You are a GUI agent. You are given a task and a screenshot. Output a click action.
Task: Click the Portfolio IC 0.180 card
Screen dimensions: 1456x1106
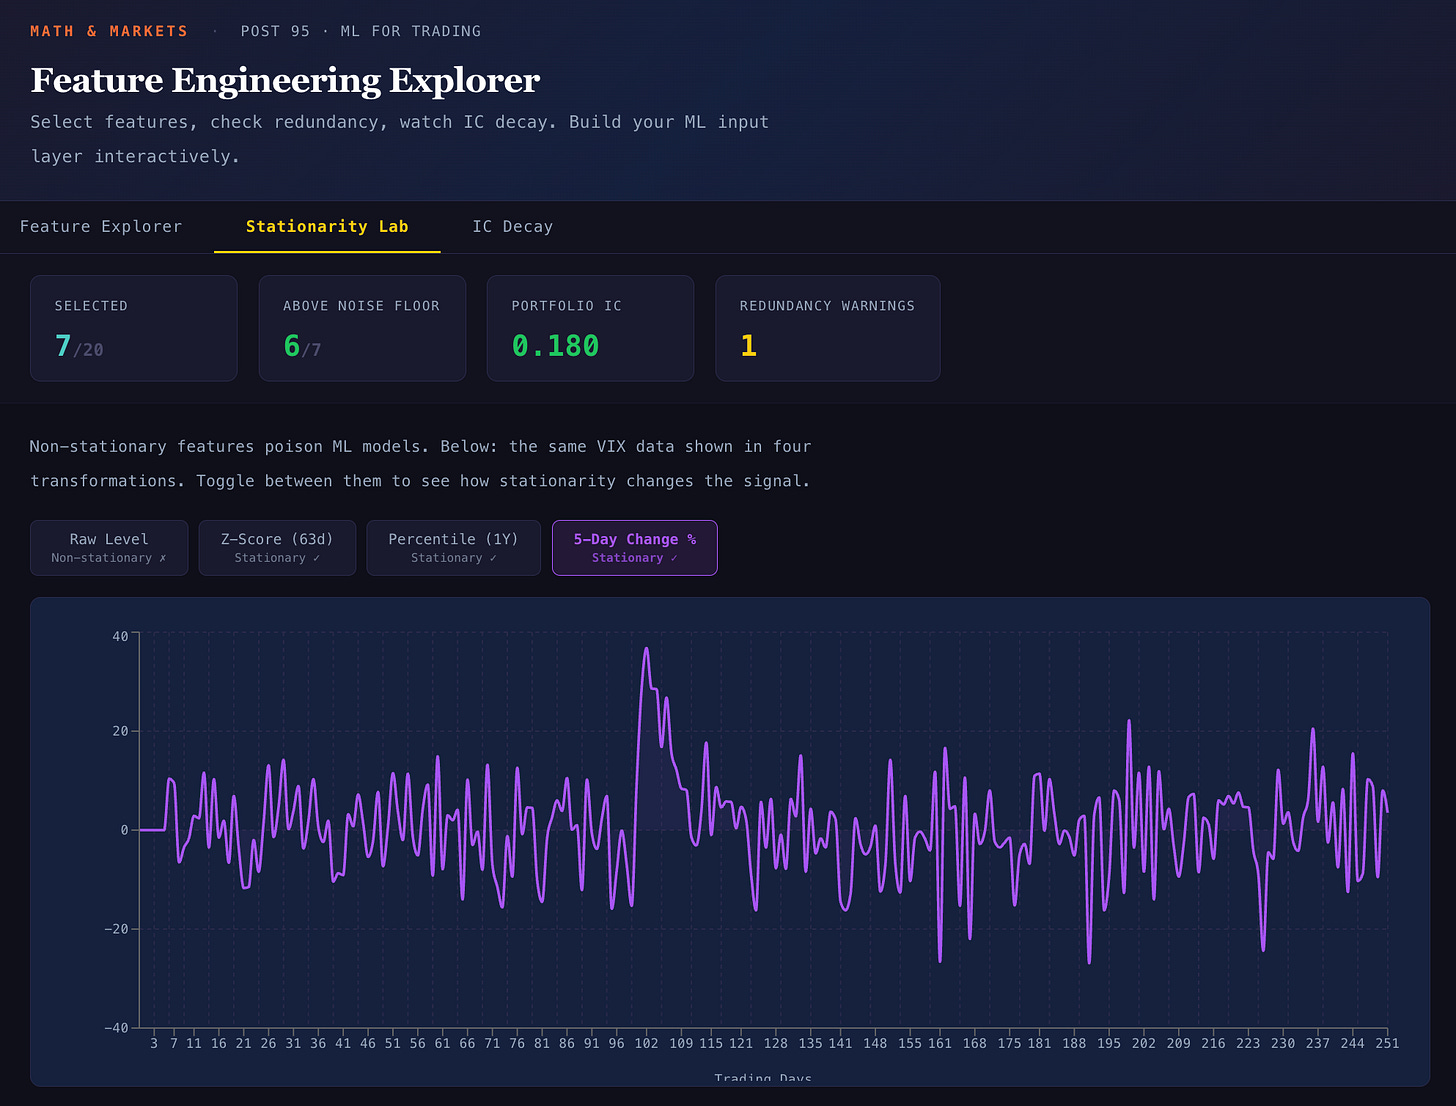tap(590, 328)
